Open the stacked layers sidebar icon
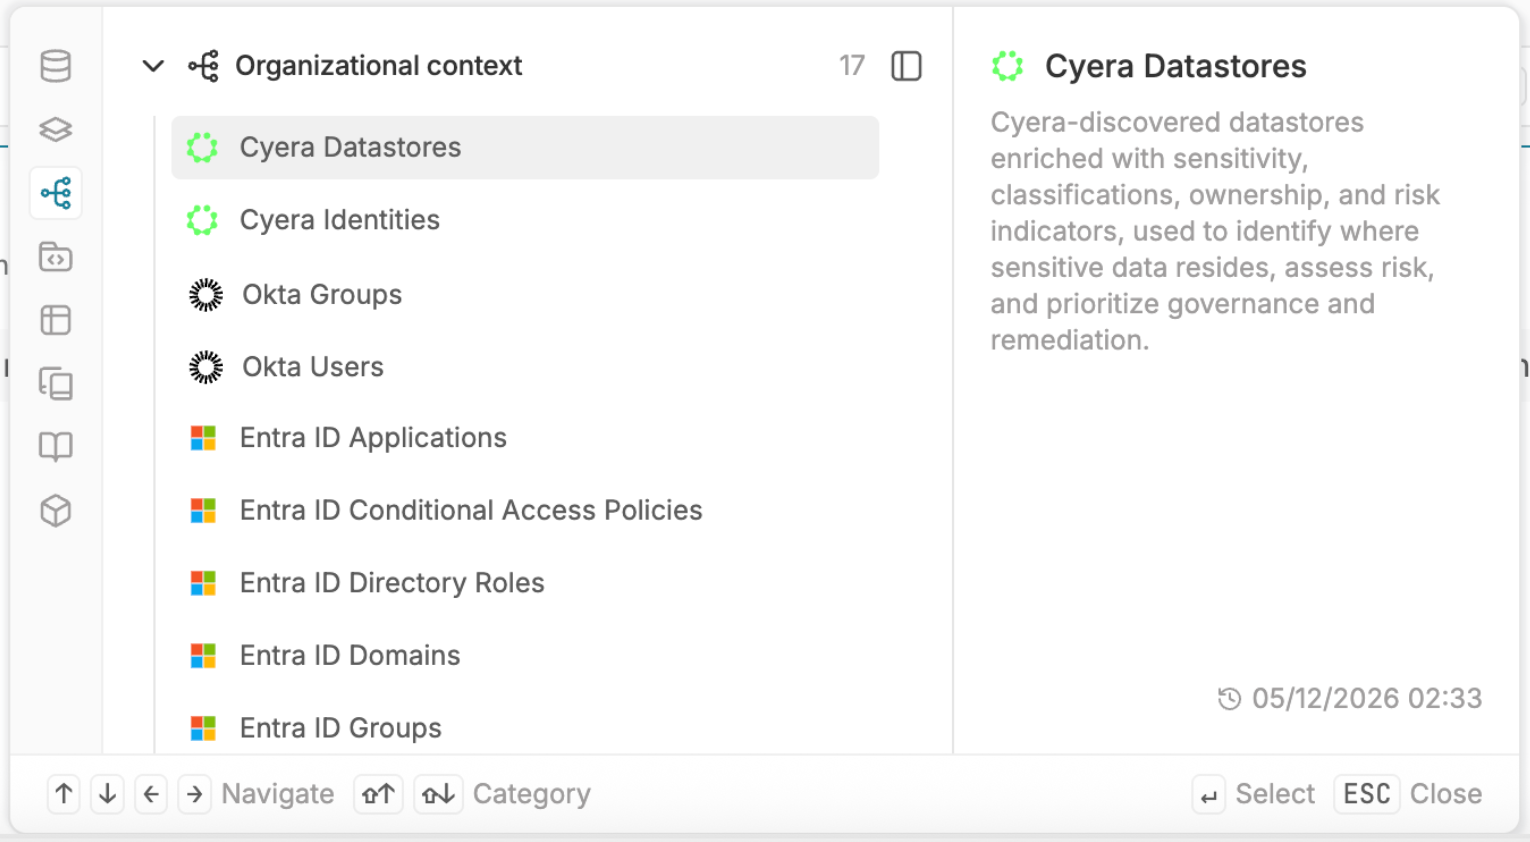Viewport: 1530px width, 842px height. pyautogui.click(x=56, y=129)
